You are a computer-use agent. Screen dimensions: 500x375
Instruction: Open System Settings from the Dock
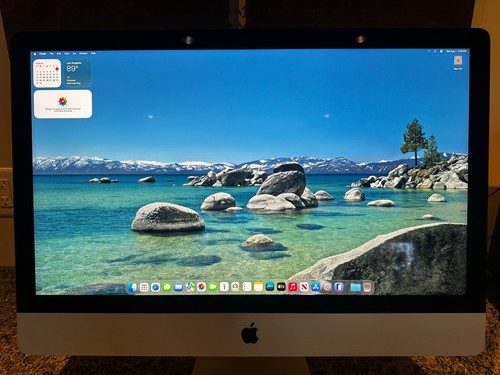point(327,287)
